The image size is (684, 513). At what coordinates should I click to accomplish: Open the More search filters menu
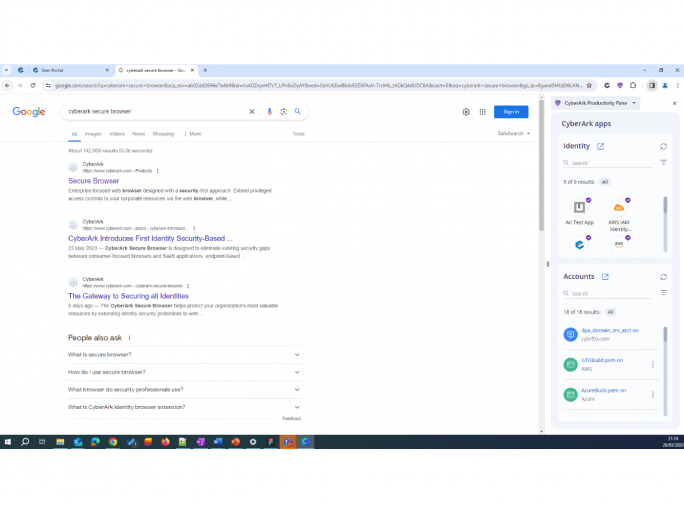point(192,134)
